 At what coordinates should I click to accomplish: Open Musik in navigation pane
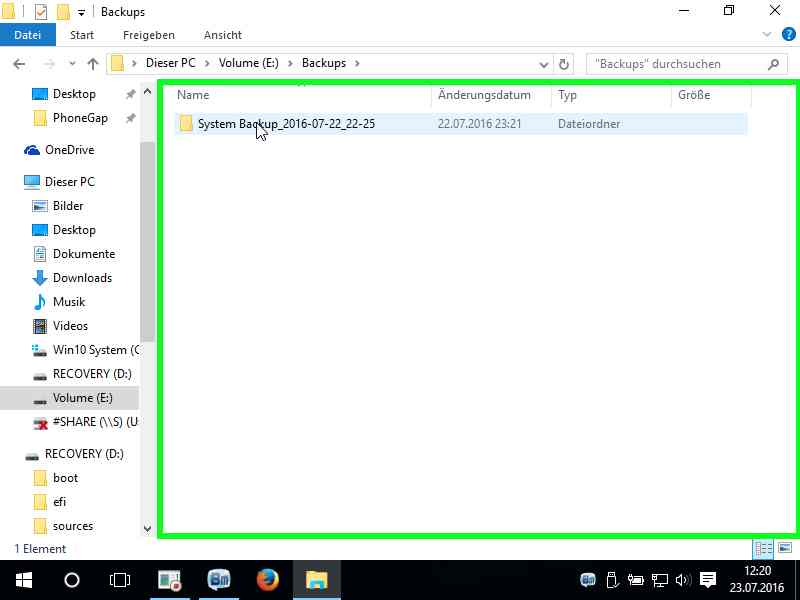69,302
